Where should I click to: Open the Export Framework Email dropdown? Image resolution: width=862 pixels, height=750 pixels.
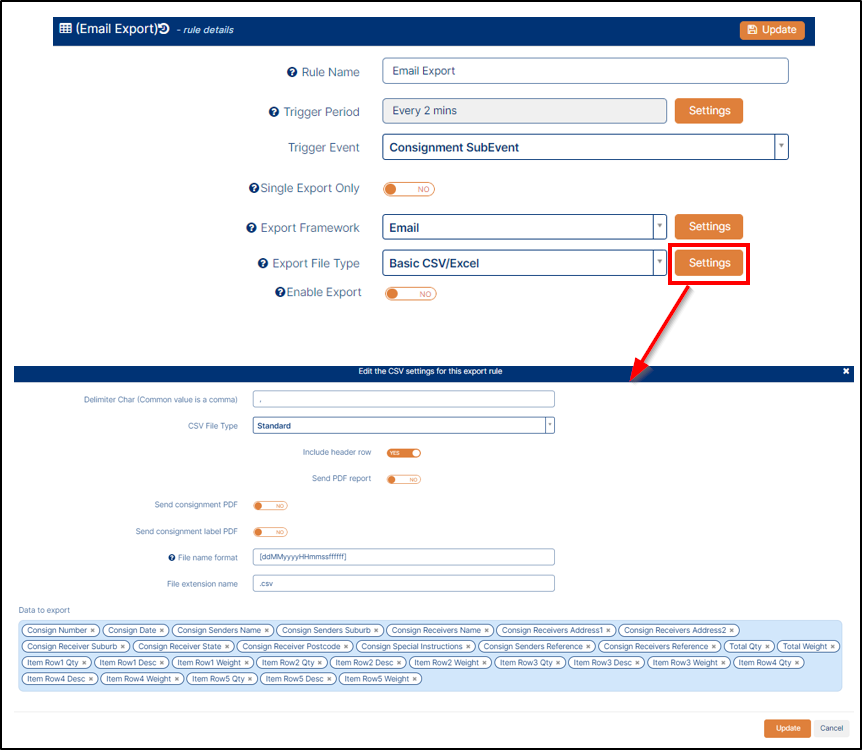pyautogui.click(x=524, y=227)
